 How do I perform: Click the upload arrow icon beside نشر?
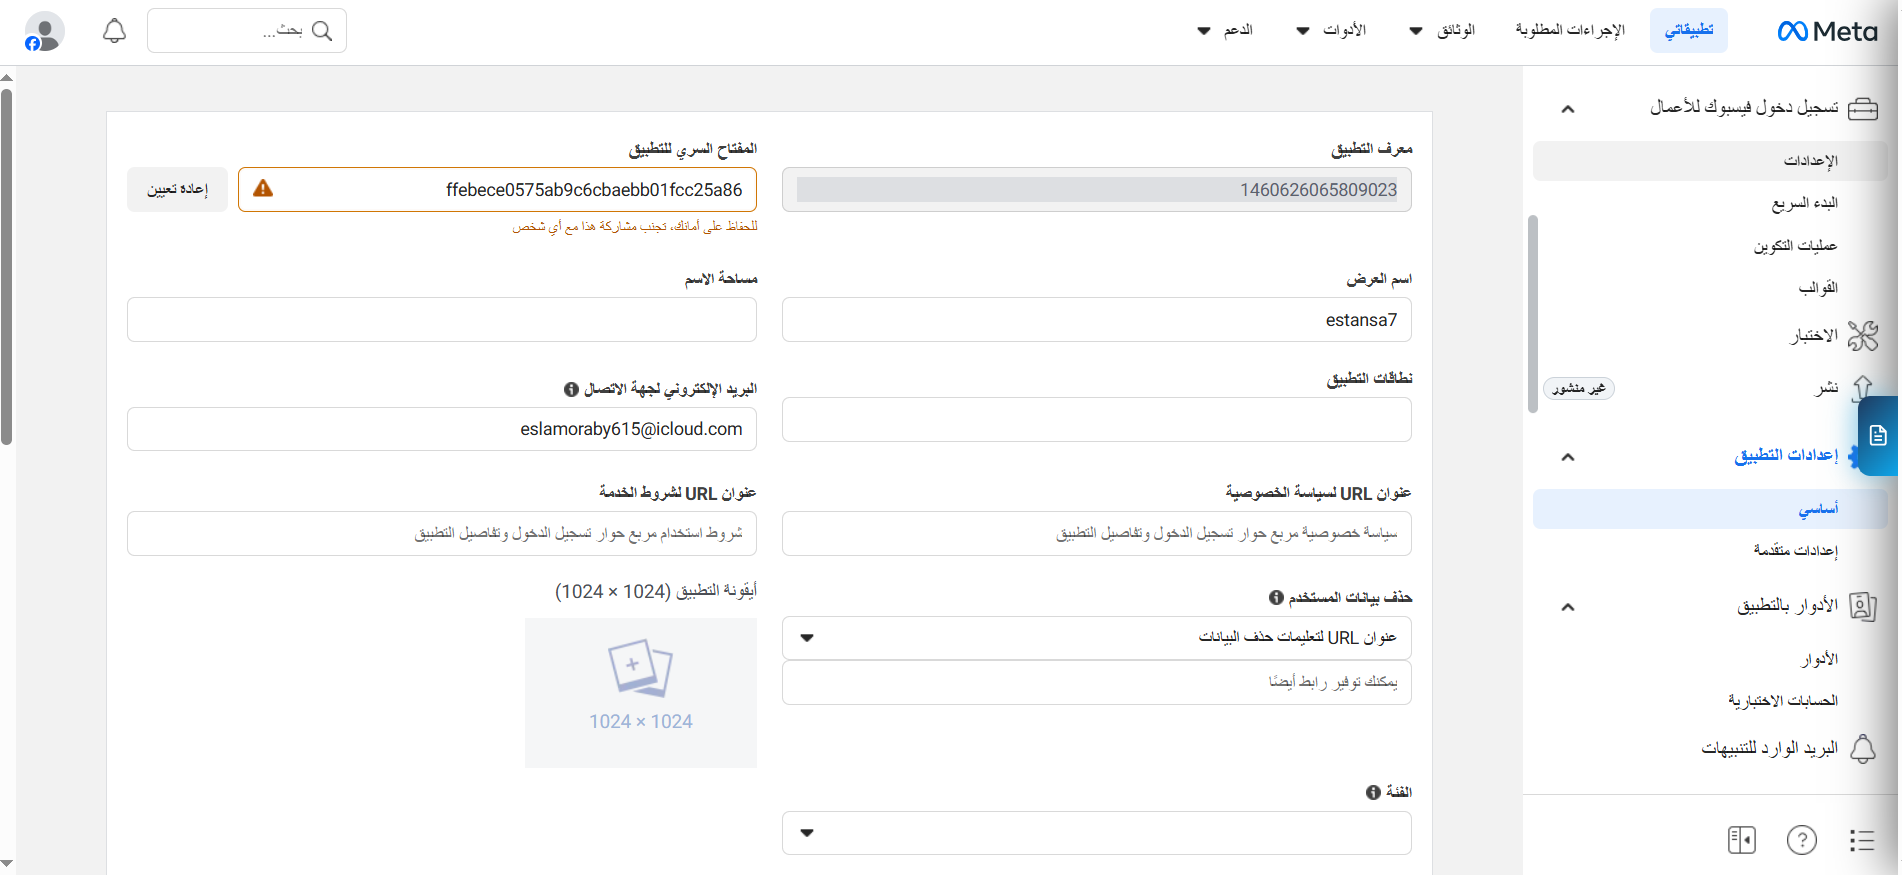click(x=1862, y=388)
